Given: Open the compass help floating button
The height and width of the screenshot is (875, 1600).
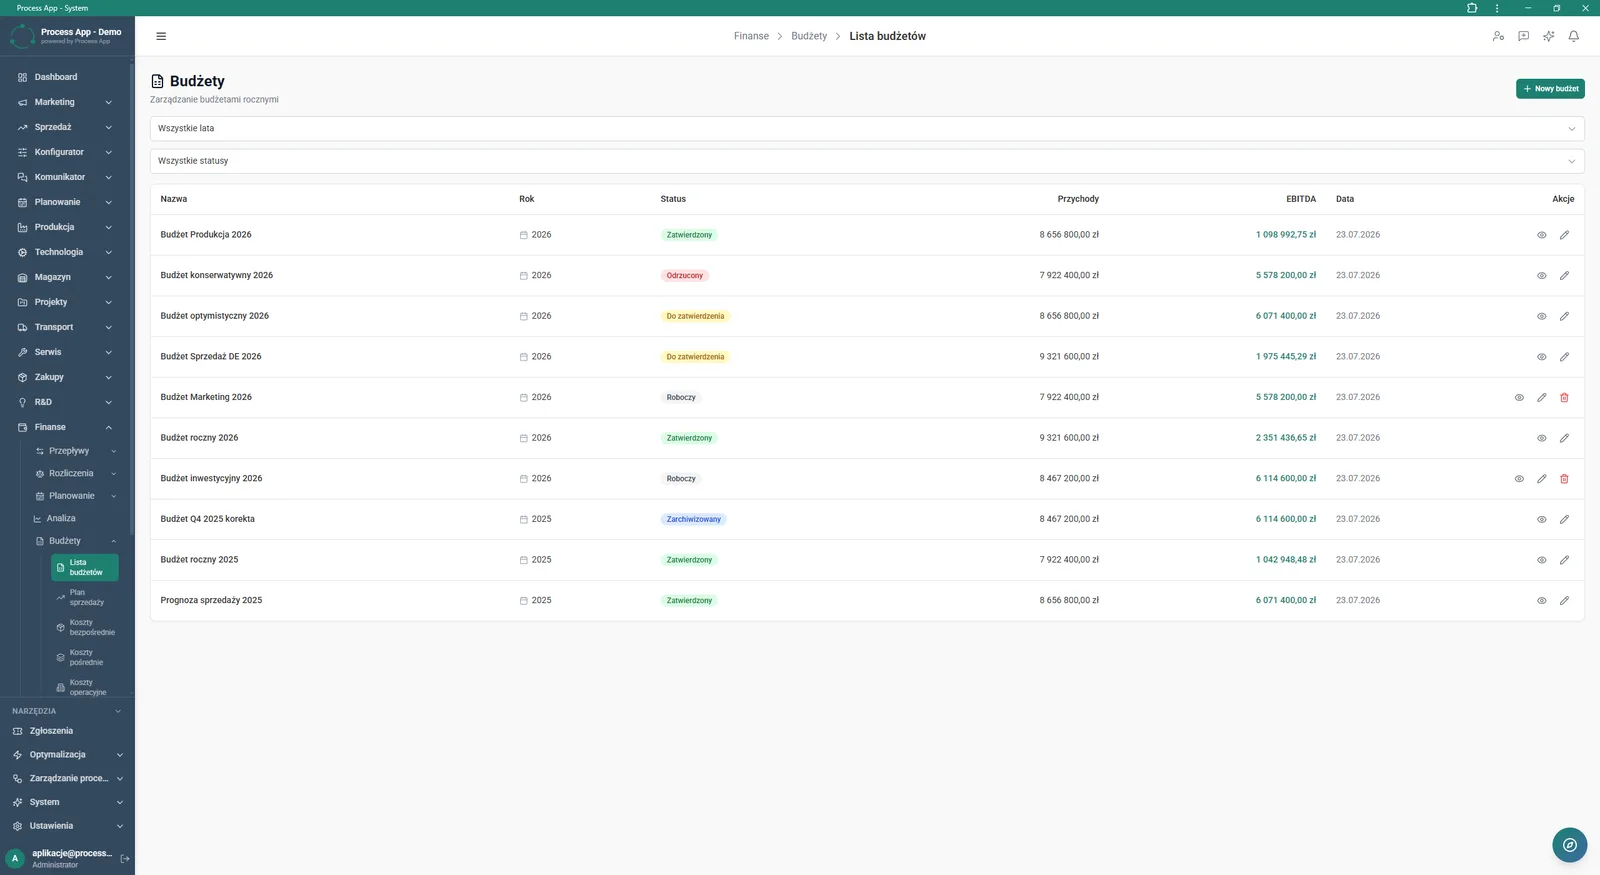Looking at the screenshot, I should click(1570, 845).
